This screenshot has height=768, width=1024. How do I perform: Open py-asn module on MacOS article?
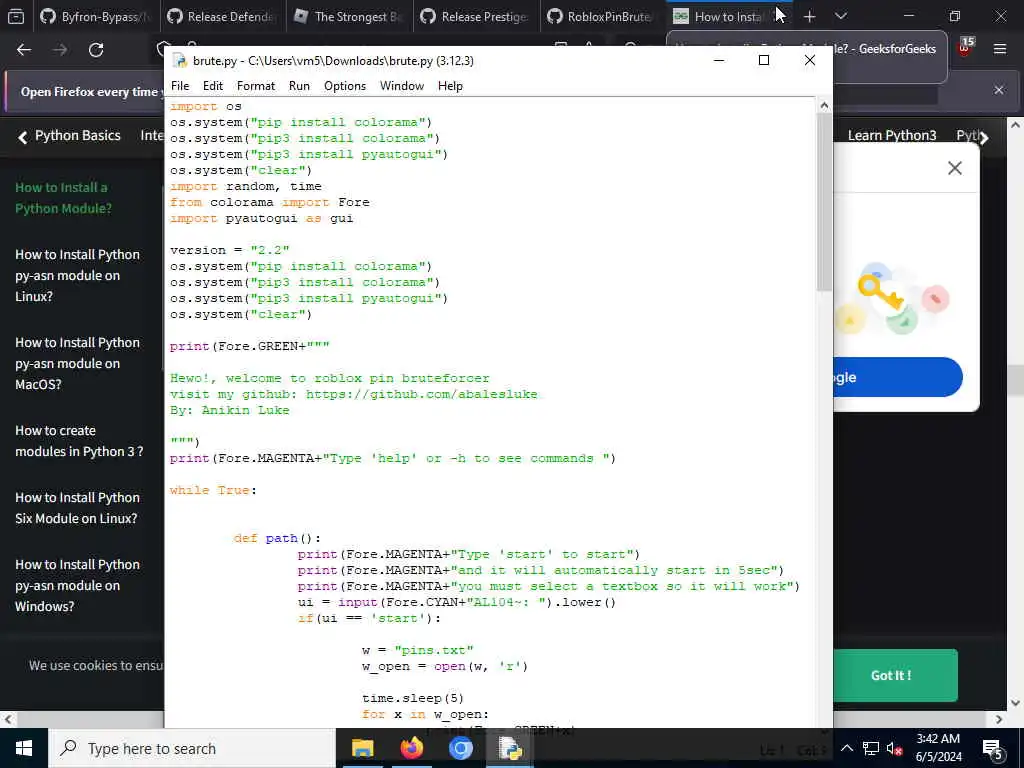point(77,363)
